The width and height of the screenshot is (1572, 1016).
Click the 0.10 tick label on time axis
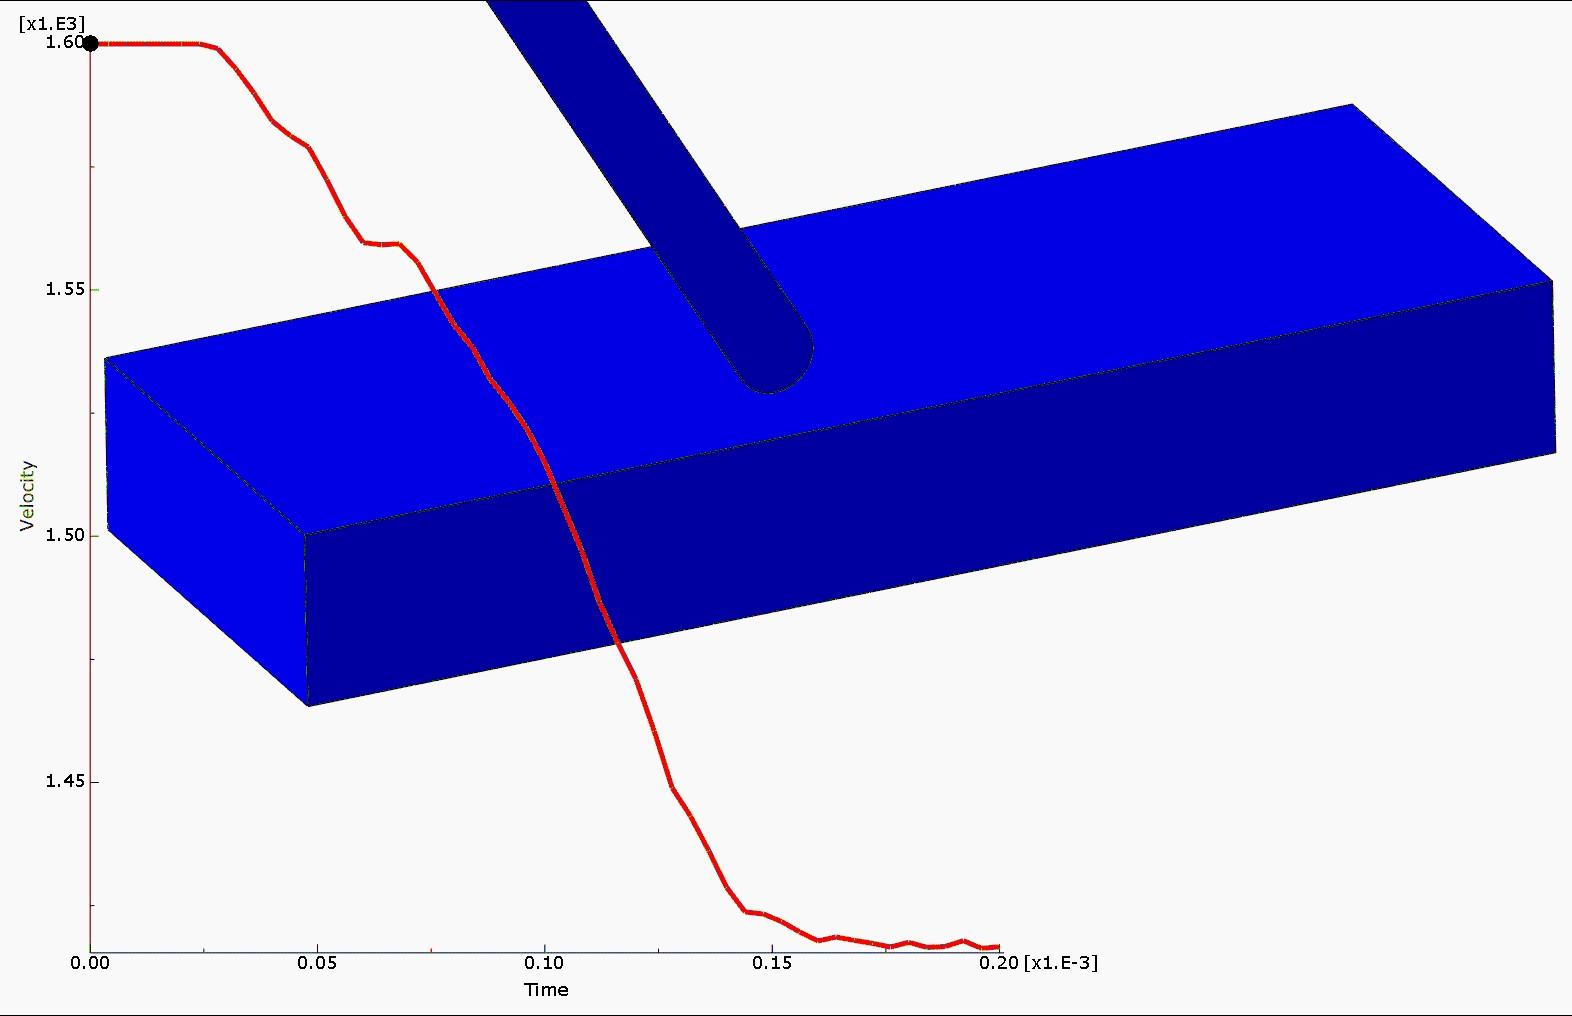[x=544, y=962]
